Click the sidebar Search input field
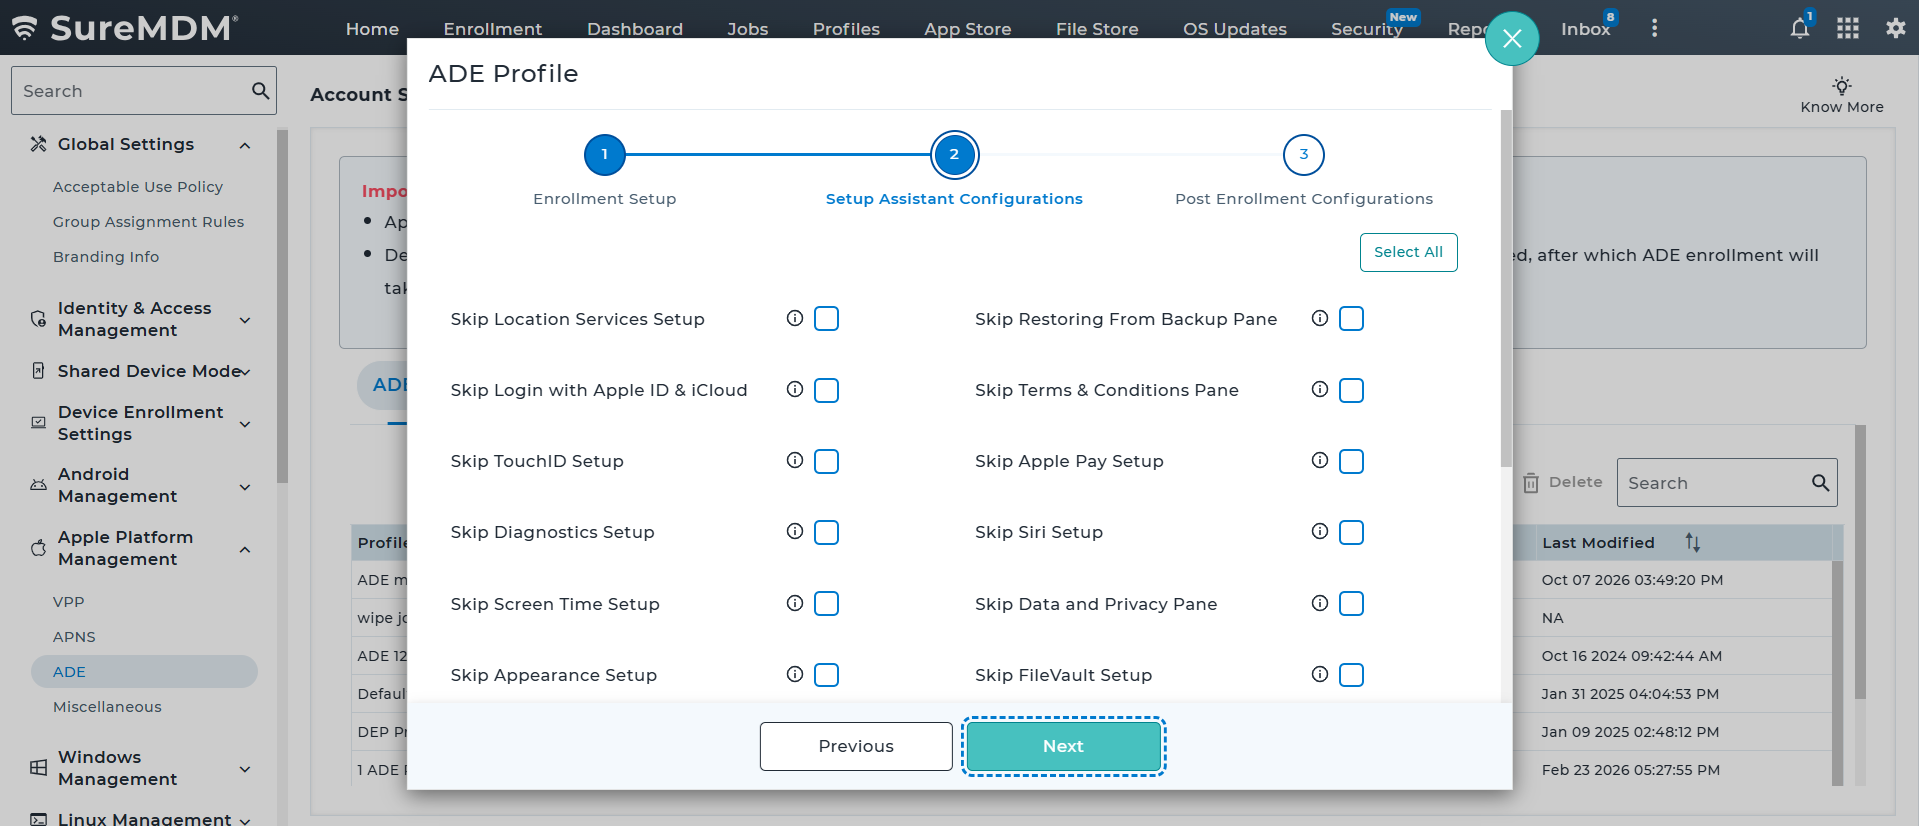 [144, 91]
